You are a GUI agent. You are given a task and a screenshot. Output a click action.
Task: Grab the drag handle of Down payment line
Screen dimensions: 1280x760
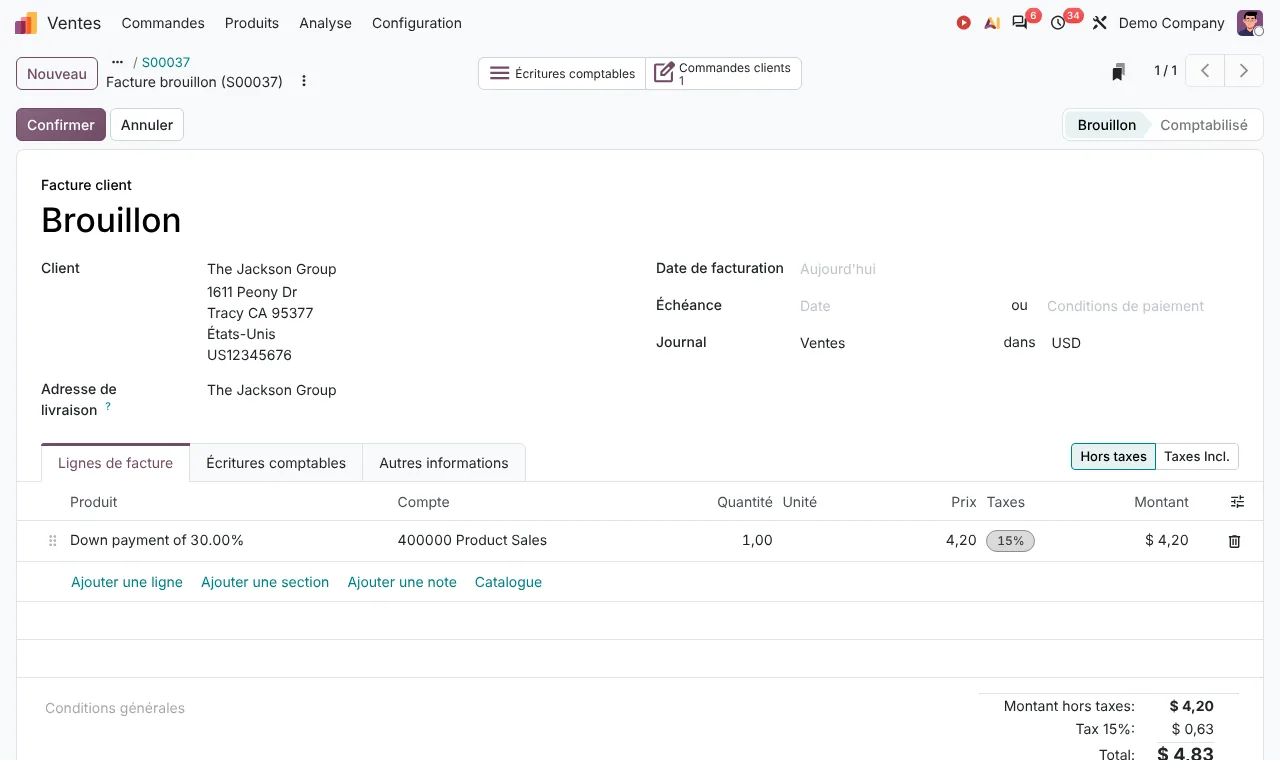click(x=53, y=541)
